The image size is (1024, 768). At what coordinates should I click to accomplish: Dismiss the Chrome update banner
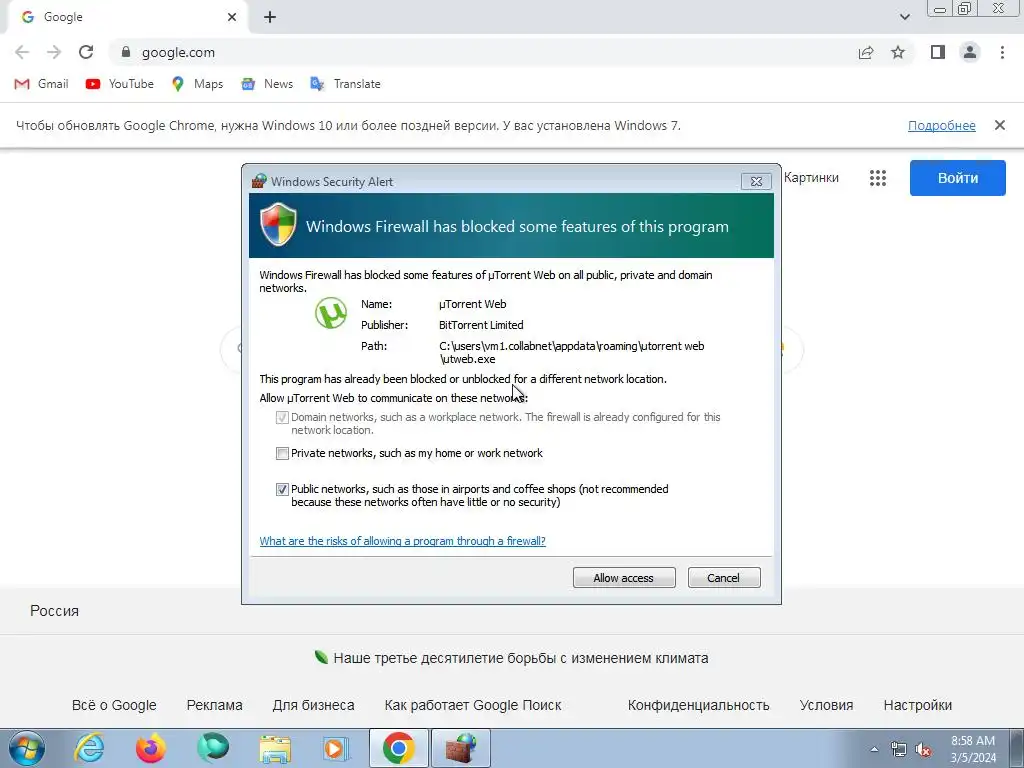(999, 125)
